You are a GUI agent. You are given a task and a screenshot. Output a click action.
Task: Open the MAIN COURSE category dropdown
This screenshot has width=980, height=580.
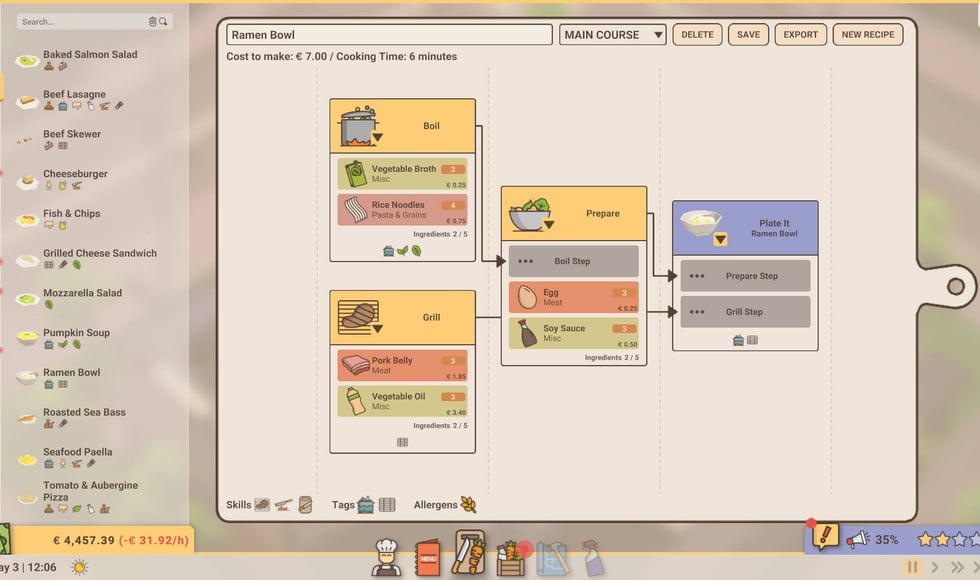pyautogui.click(x=612, y=35)
